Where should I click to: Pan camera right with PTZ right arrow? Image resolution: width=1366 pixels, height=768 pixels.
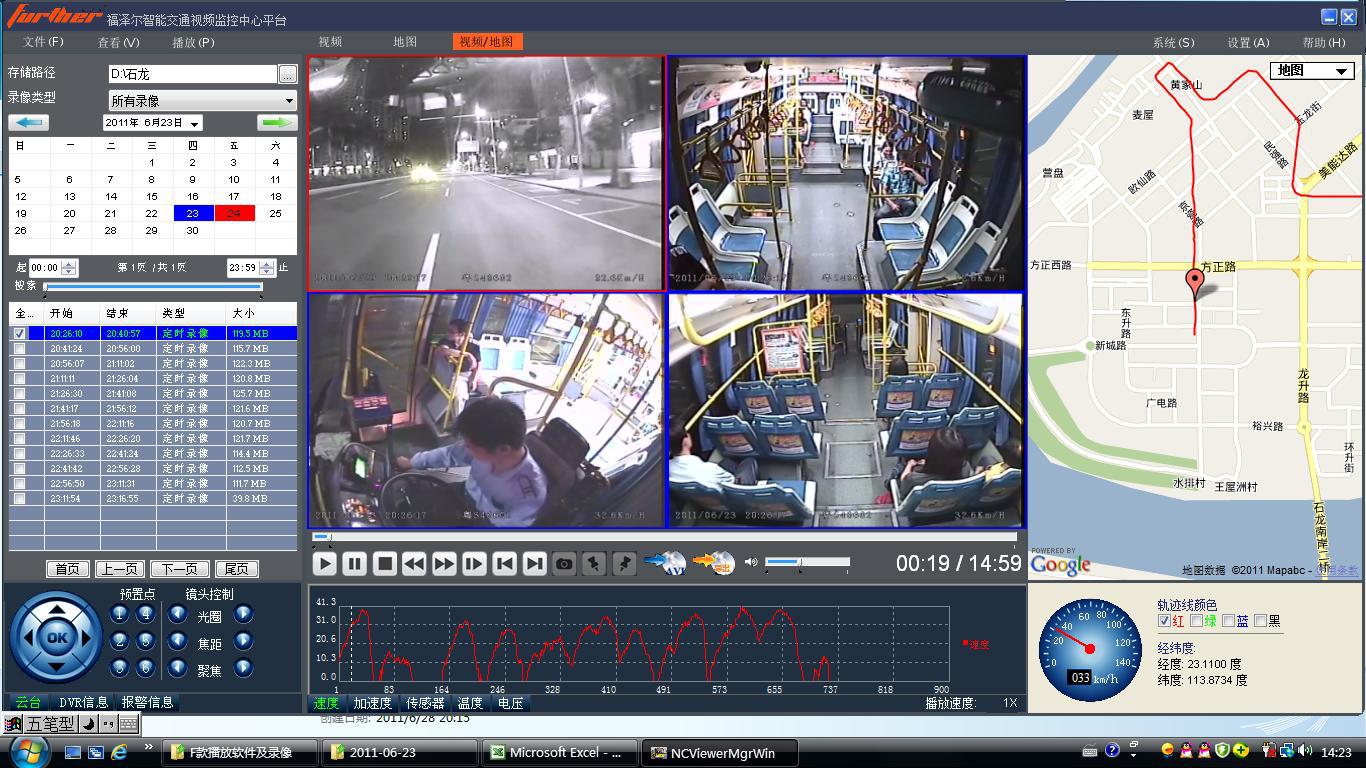pos(87,637)
